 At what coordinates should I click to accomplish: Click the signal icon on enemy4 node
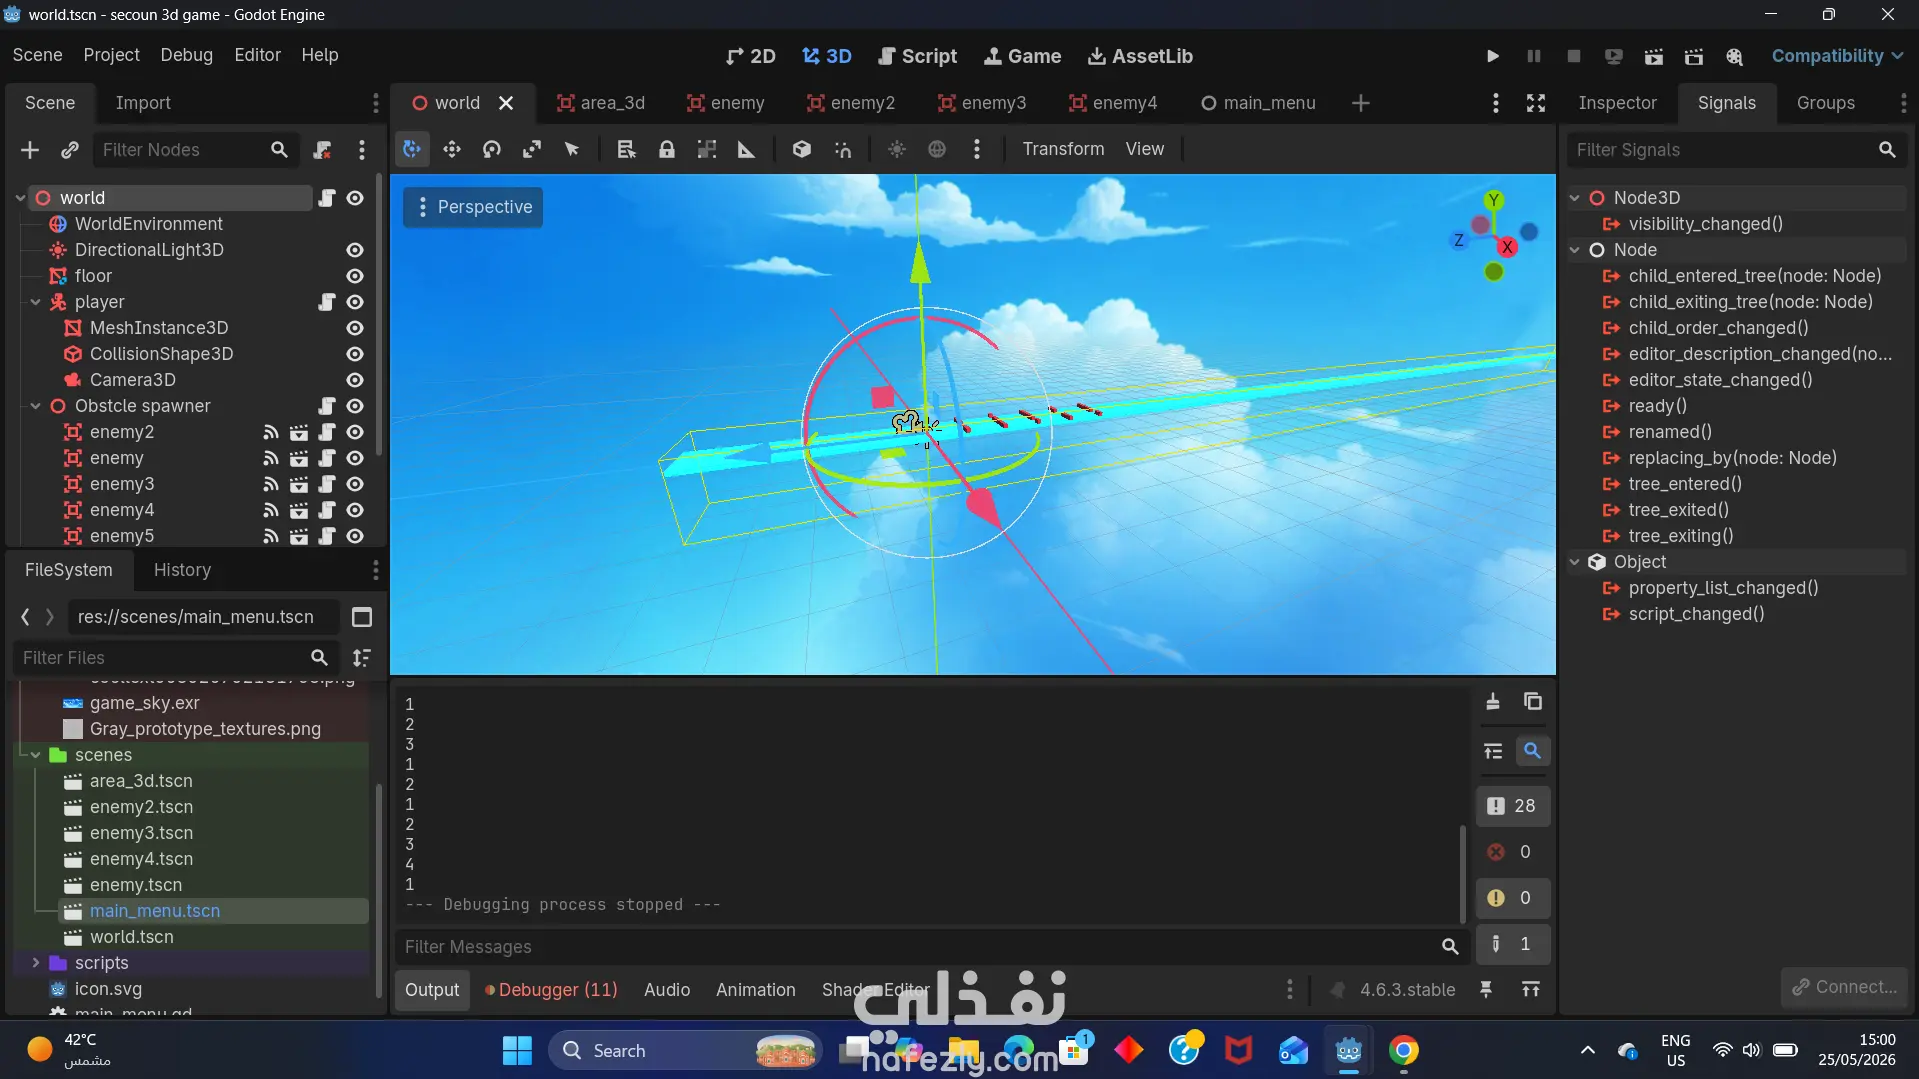click(271, 510)
